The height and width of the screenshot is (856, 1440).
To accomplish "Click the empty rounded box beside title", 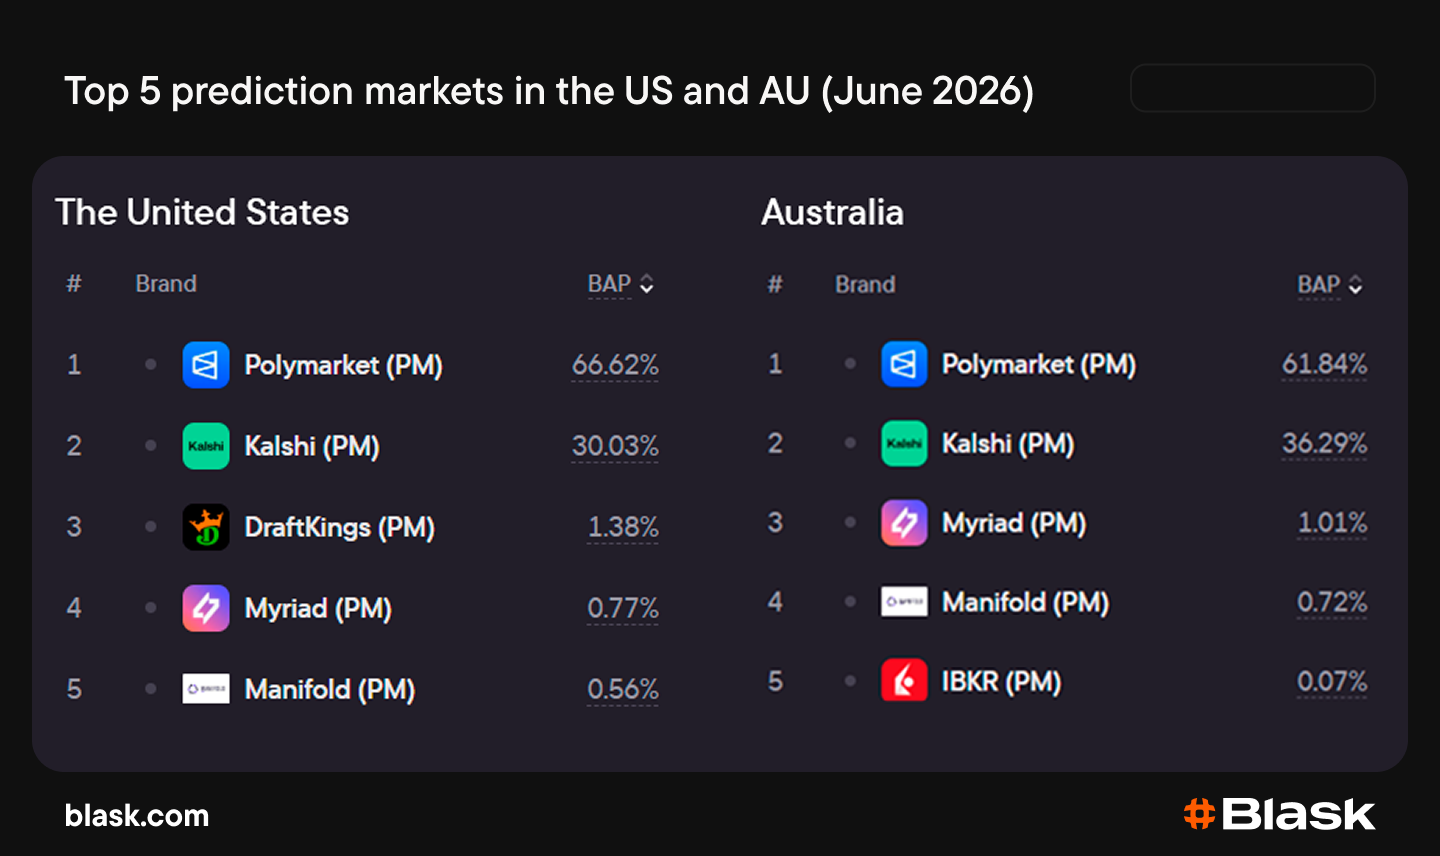I will point(1252,88).
